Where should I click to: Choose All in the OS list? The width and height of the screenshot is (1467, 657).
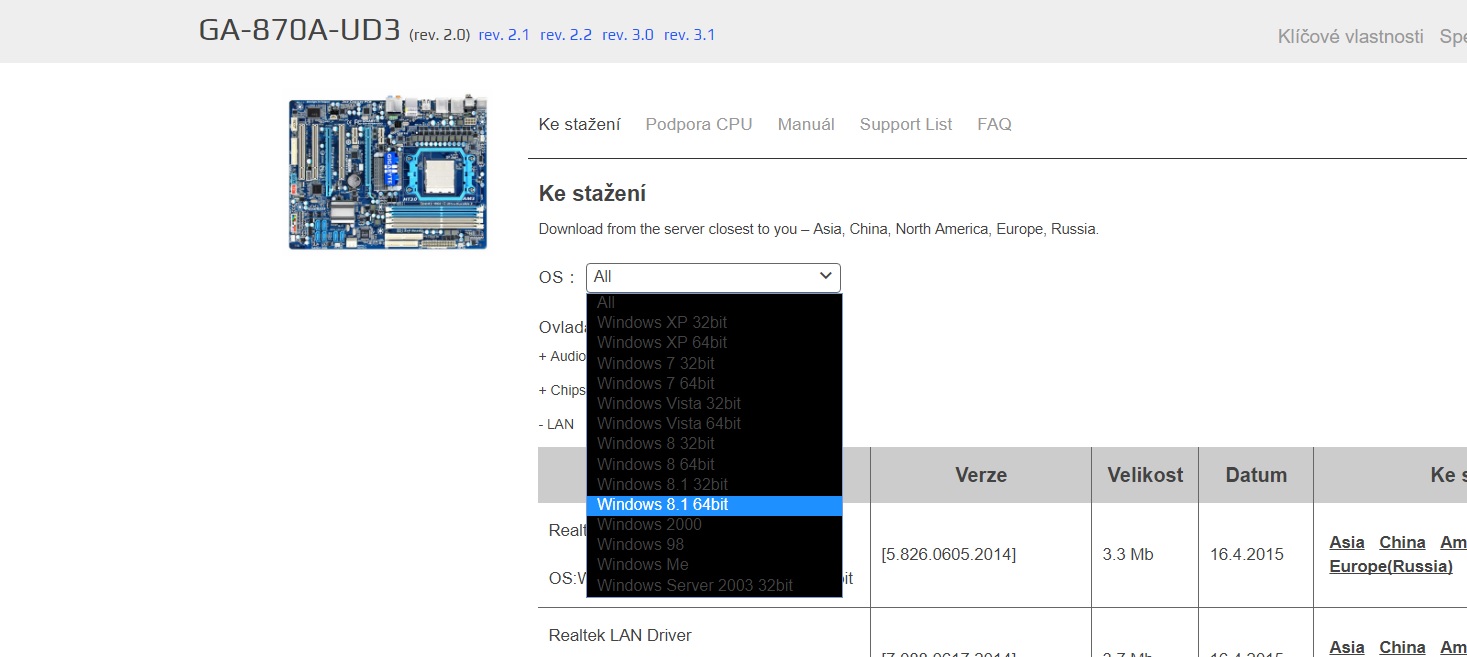tap(714, 302)
